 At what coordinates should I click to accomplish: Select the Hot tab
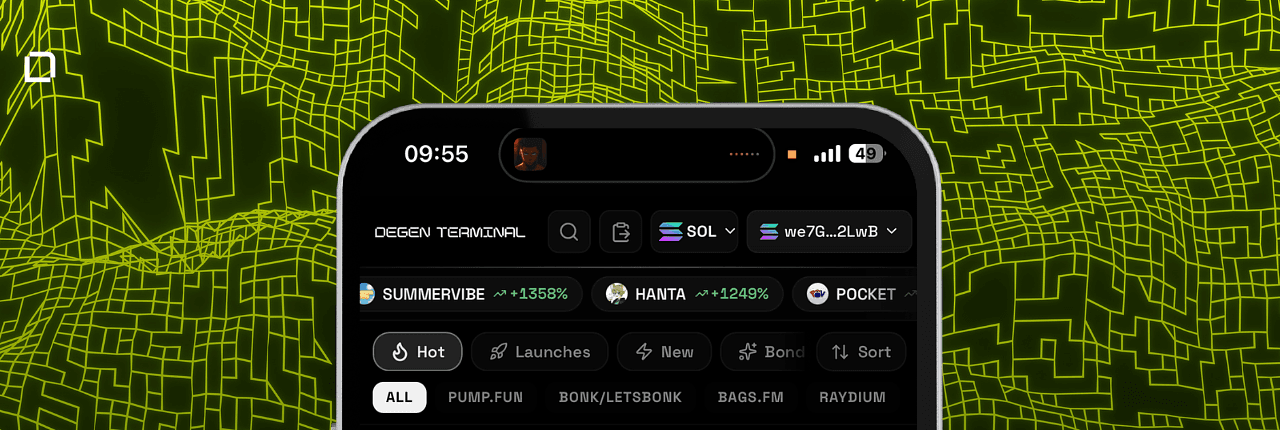pyautogui.click(x=418, y=352)
